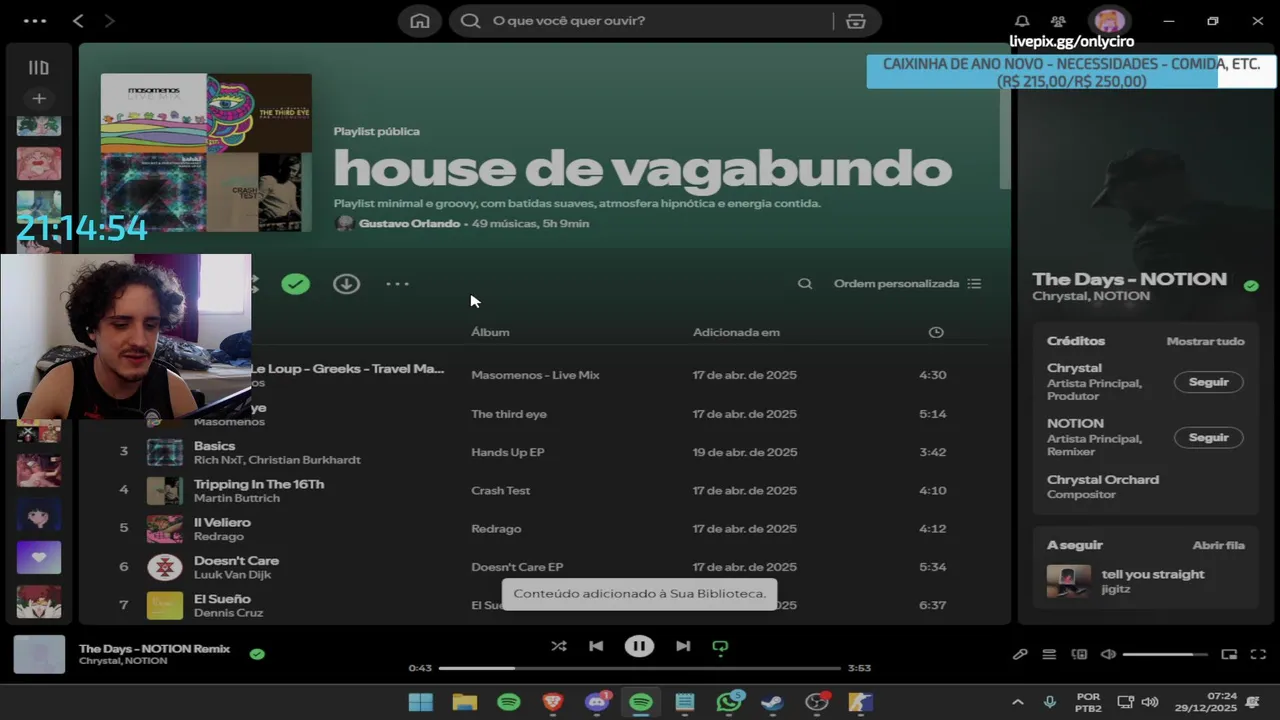Enter full screen with the expand icon
This screenshot has height=720, width=1280.
click(x=1259, y=654)
